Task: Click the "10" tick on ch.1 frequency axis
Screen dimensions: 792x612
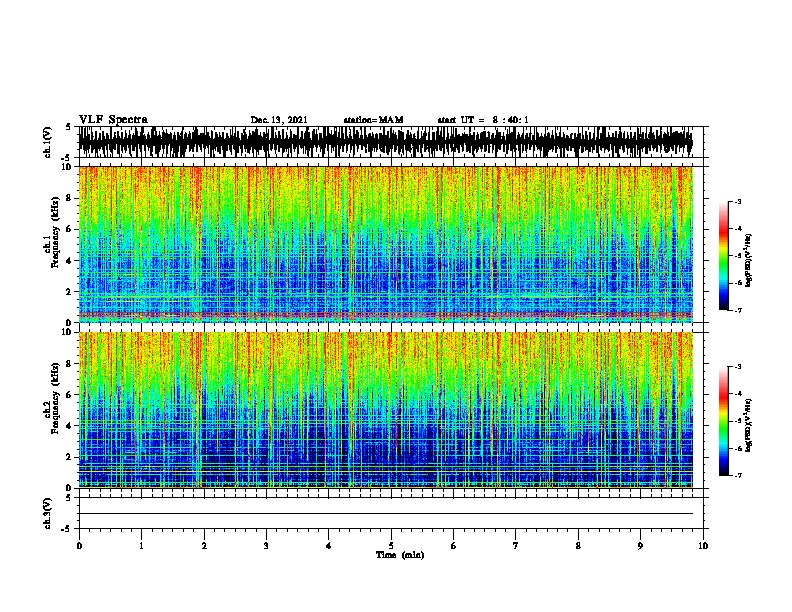Action: coord(68,167)
